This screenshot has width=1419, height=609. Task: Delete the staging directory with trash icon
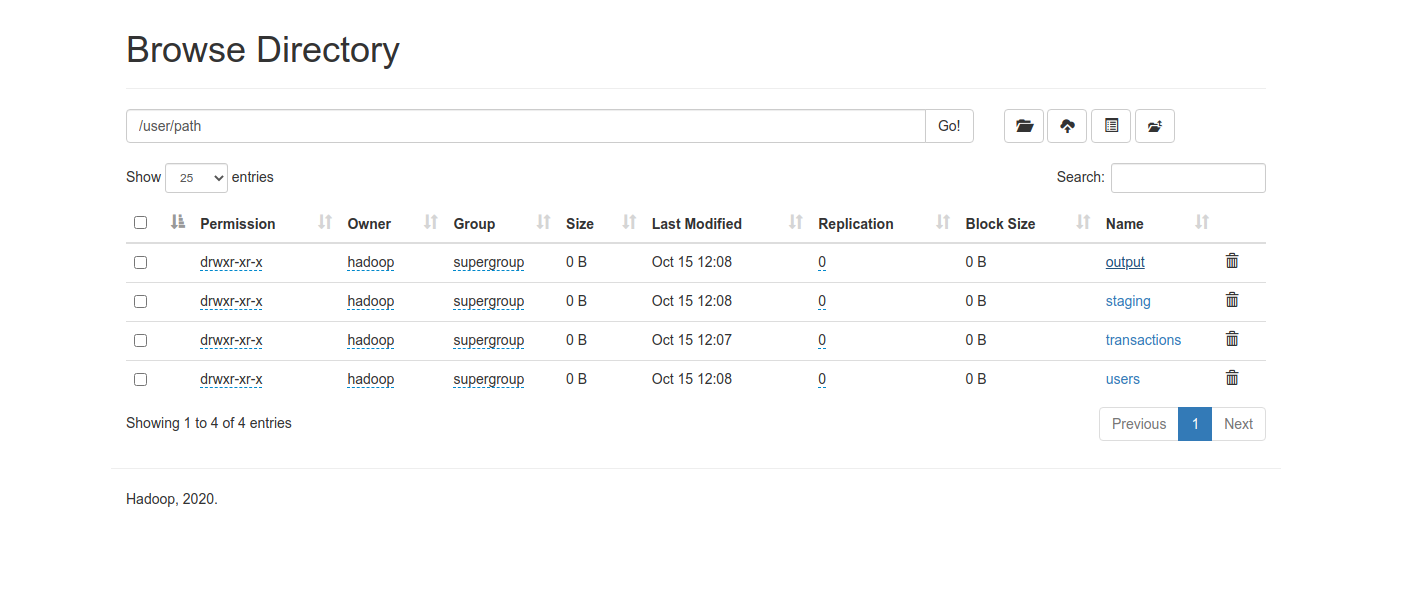(x=1232, y=300)
